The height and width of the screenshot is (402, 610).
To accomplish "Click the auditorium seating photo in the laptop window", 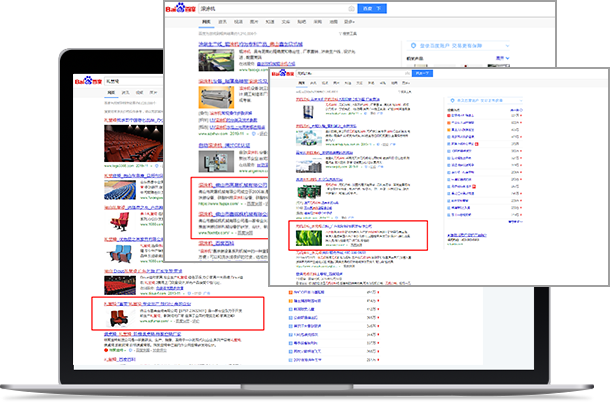I will point(132,148).
